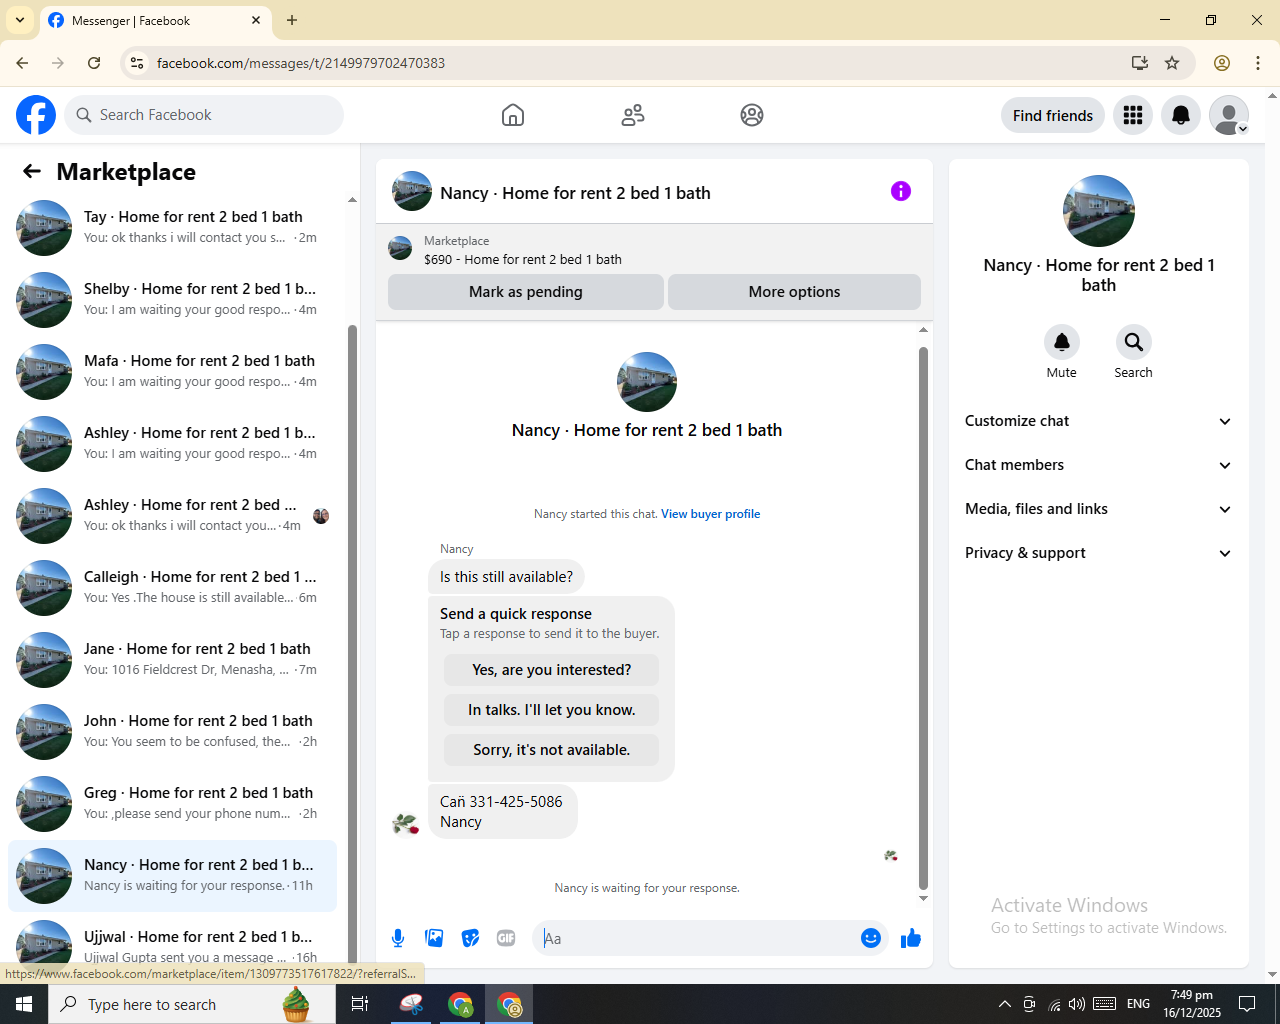Open Mafa conversation in chat list
This screenshot has width=1280, height=1024.
click(x=172, y=372)
